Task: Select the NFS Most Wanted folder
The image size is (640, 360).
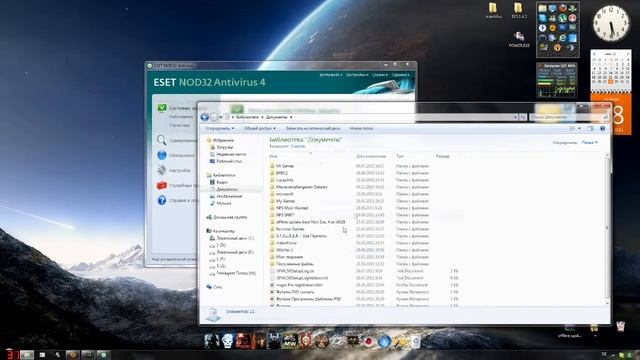Action: (x=292, y=208)
